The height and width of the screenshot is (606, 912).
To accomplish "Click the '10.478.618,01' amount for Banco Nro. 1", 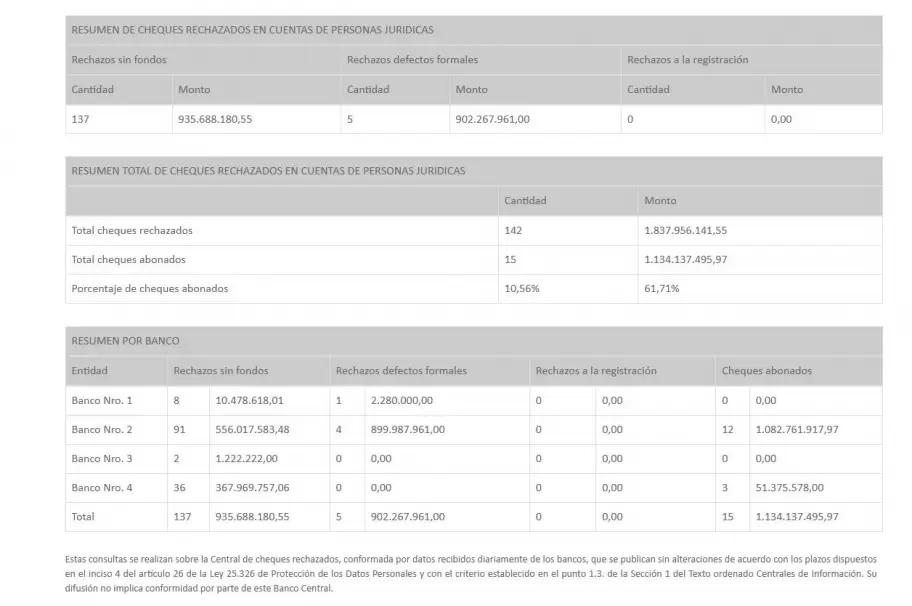I will [x=250, y=400].
